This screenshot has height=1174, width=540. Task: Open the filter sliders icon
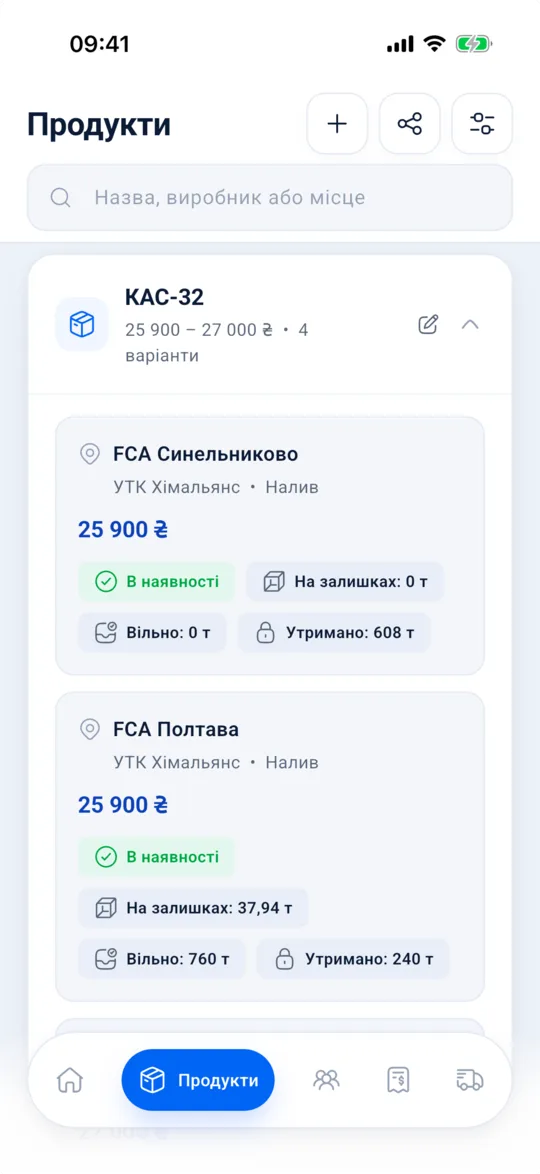click(482, 124)
